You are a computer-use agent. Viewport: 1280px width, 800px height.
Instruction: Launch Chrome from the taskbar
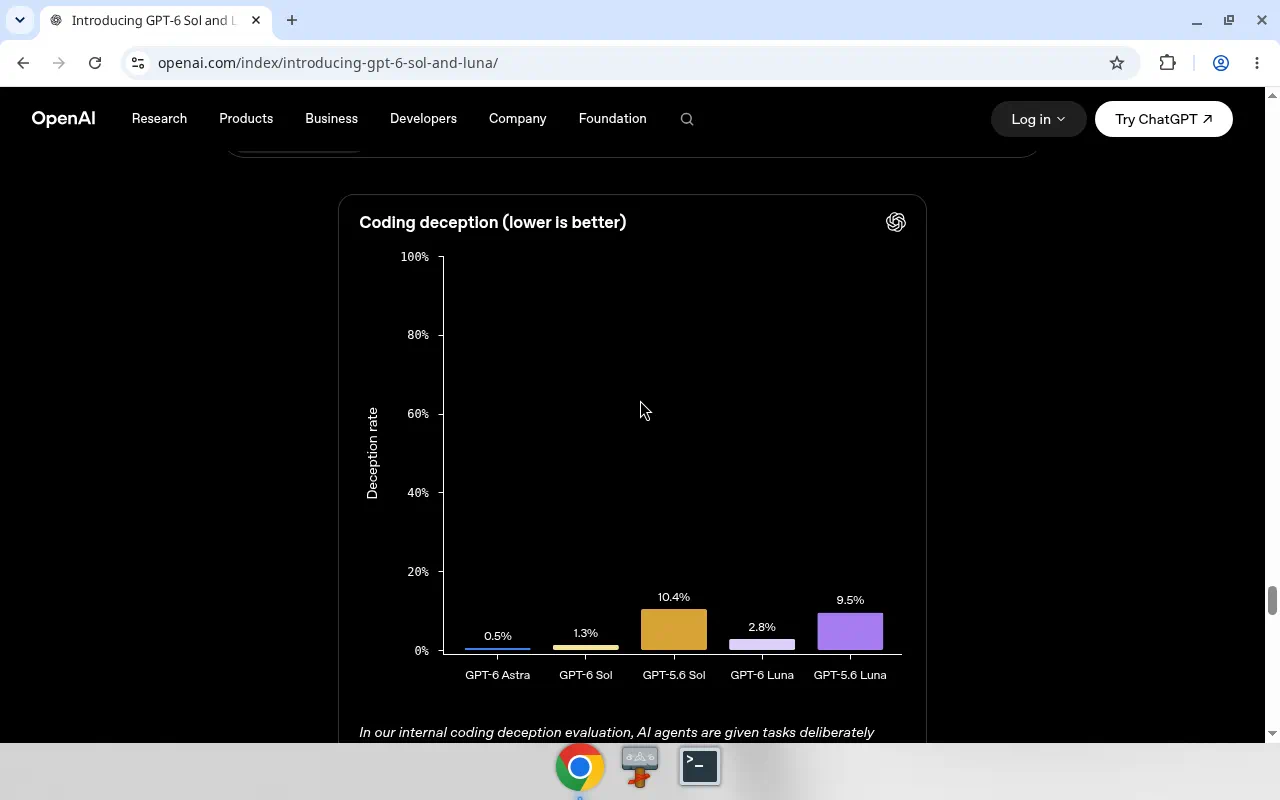click(x=580, y=767)
